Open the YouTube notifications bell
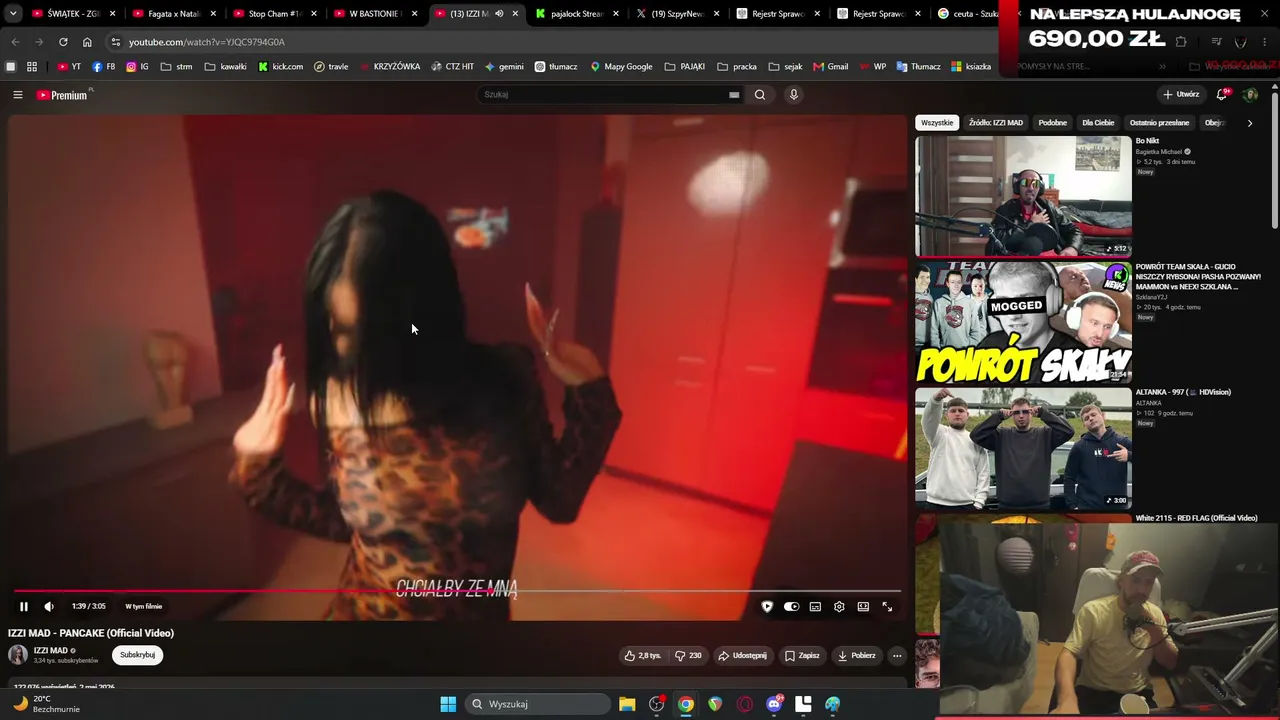1280x720 pixels. (x=1222, y=95)
